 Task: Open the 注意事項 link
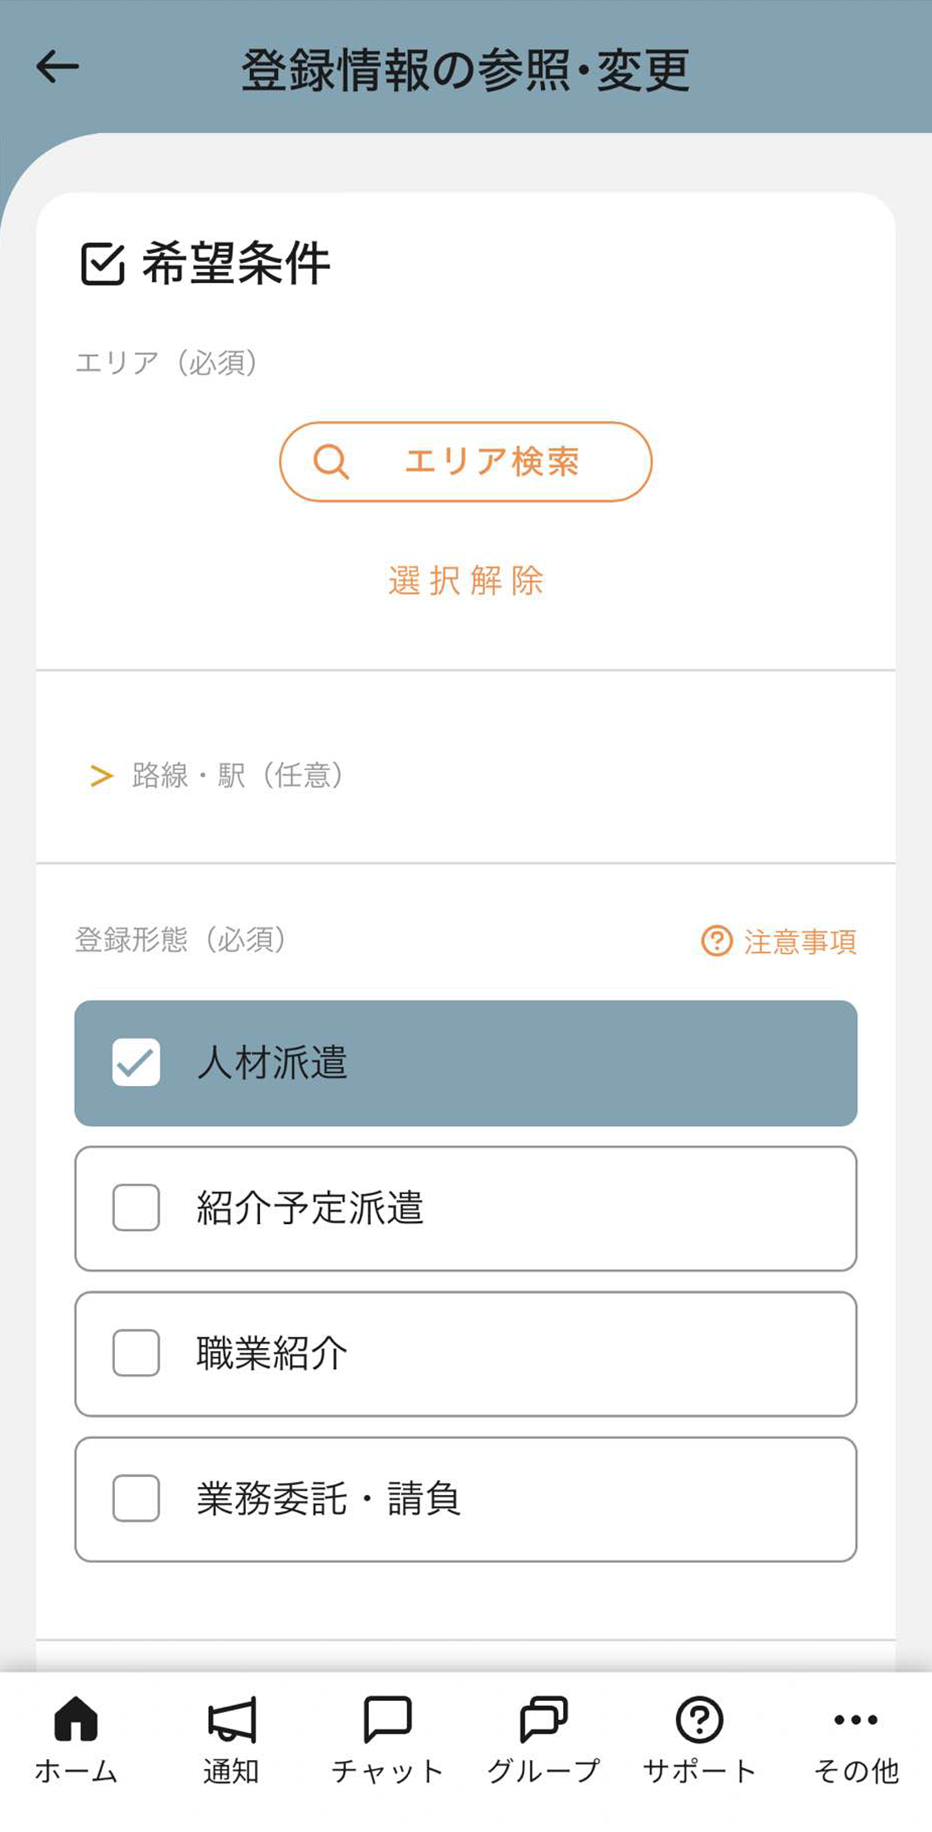pyautogui.click(x=800, y=941)
